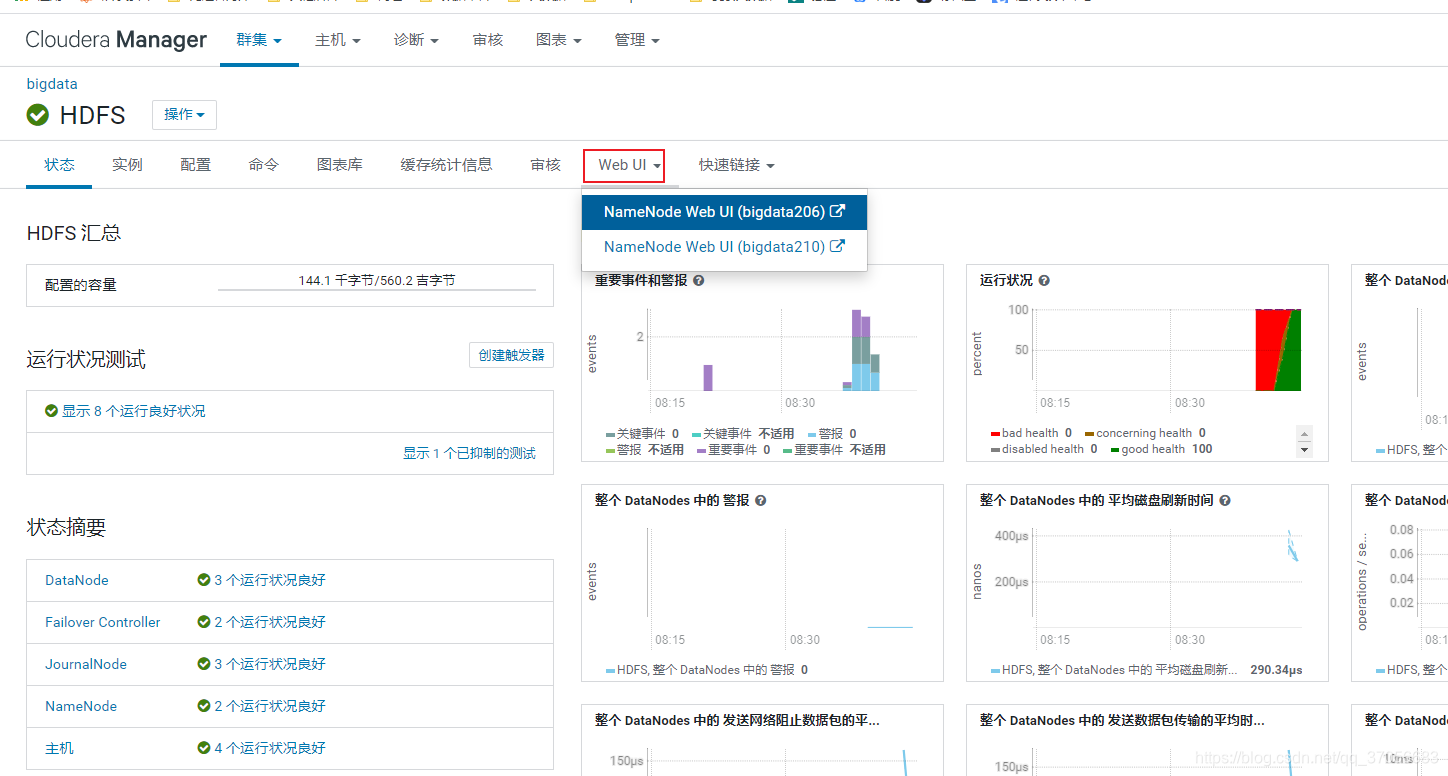Click the green HDFS health status icon
This screenshot has height=776, width=1448.
38,115
